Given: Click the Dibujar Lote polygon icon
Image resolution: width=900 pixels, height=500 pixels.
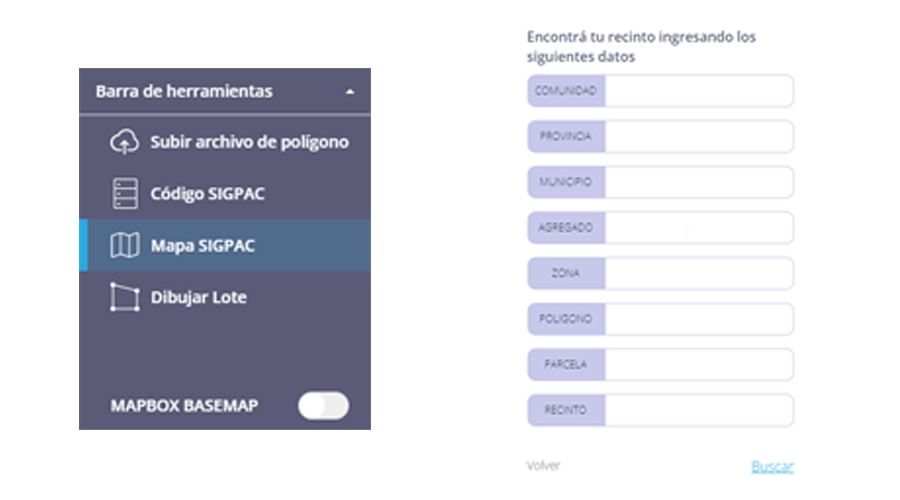Looking at the screenshot, I should tap(125, 297).
